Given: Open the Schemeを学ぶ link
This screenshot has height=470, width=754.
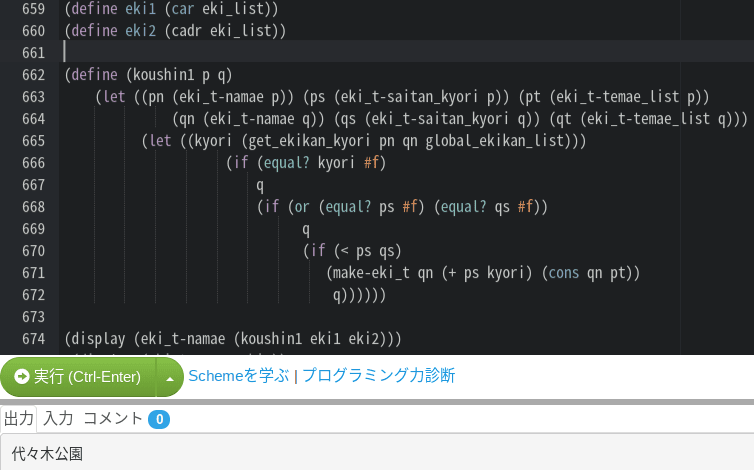Looking at the screenshot, I should pyautogui.click(x=239, y=376).
